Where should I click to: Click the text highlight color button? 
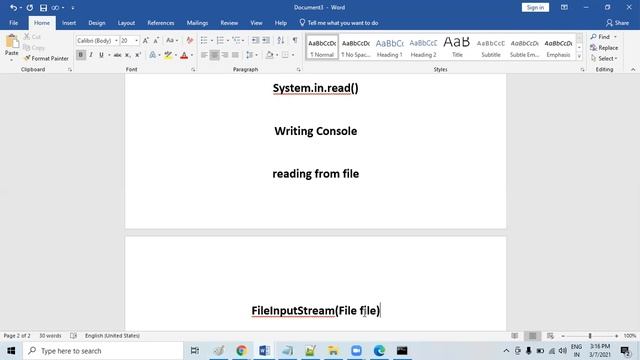point(168,55)
